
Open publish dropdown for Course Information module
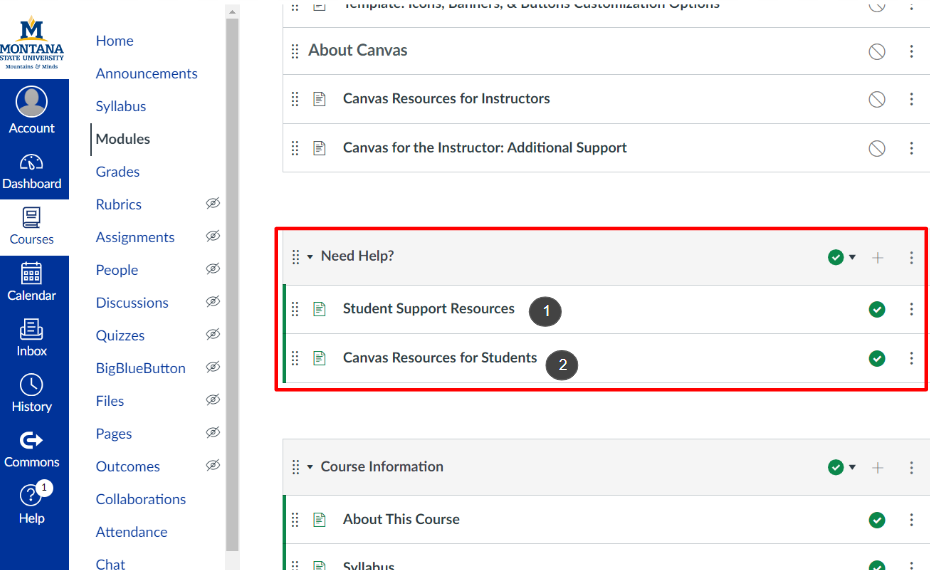(x=842, y=467)
